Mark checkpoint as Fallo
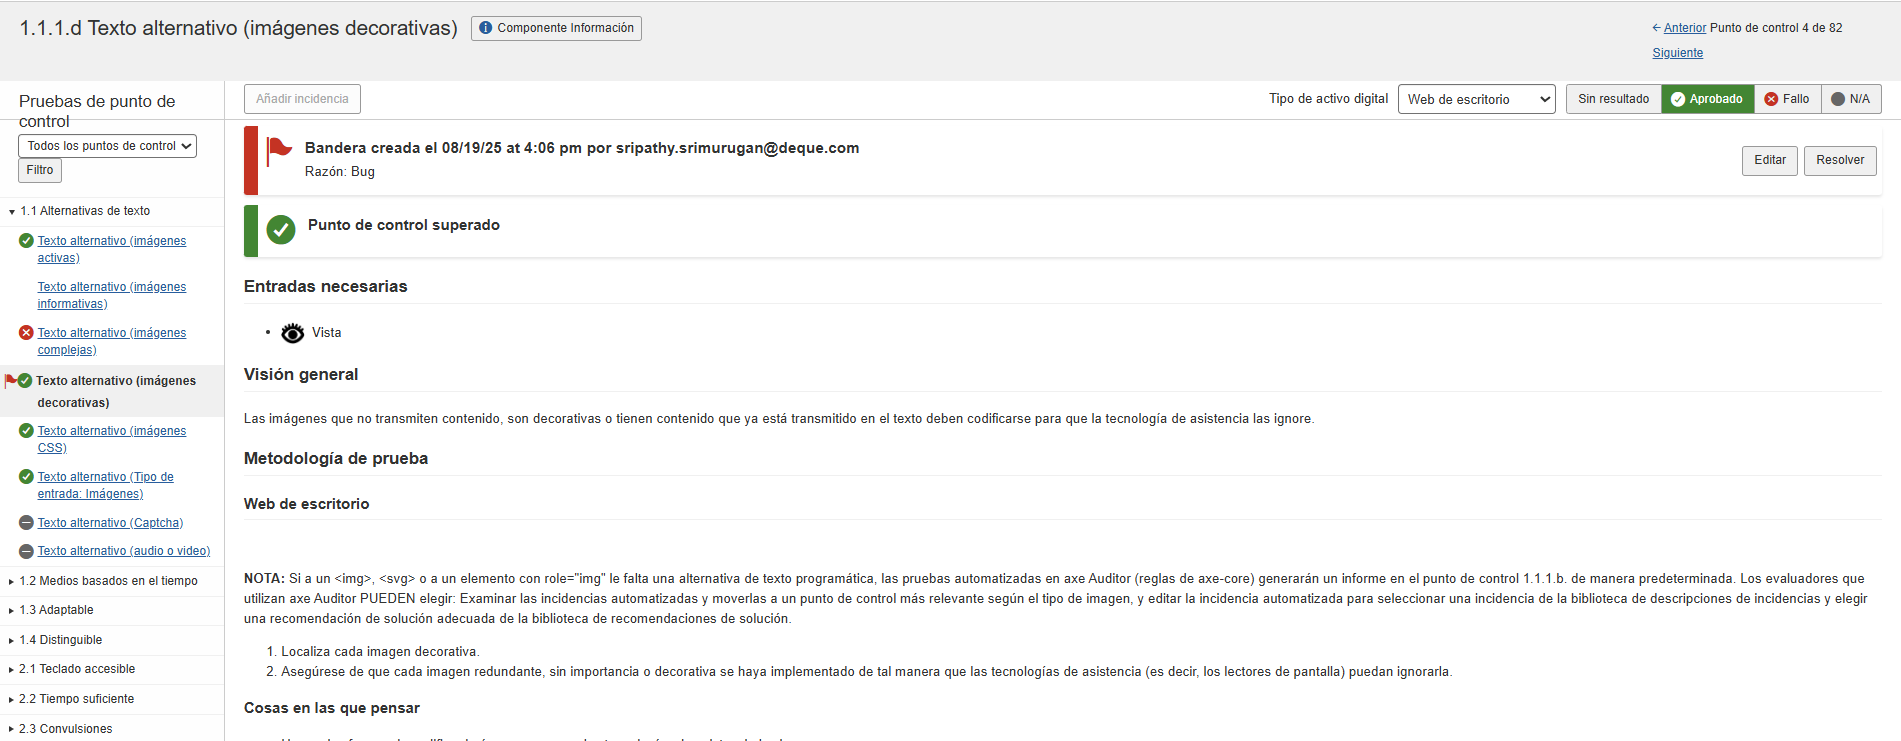 1787,99
